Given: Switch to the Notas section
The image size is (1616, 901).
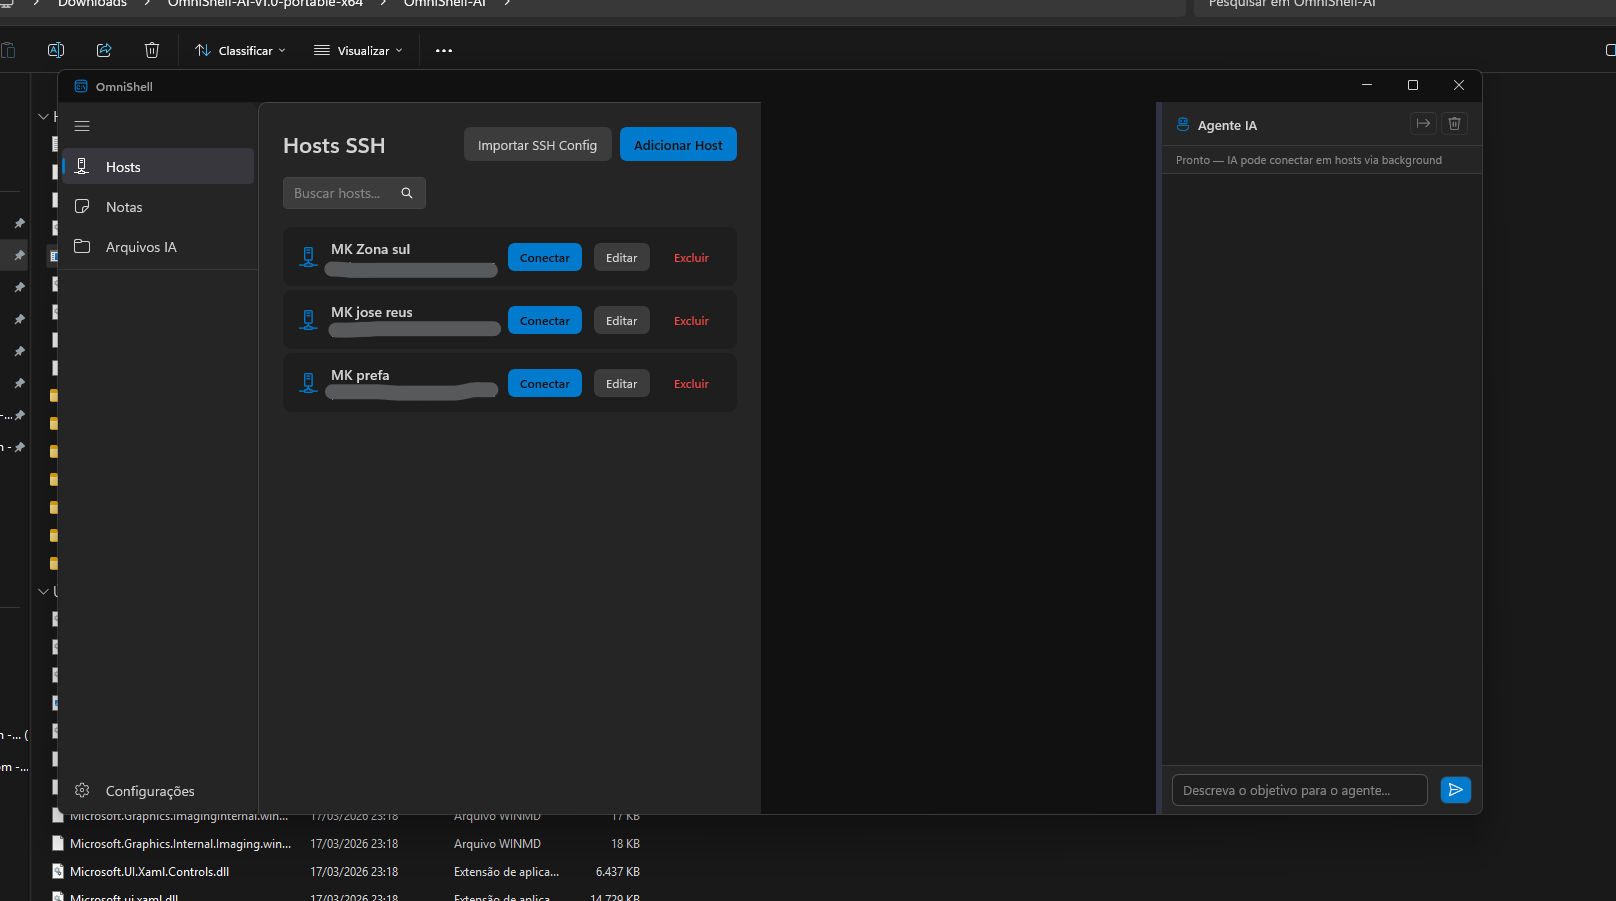Looking at the screenshot, I should pyautogui.click(x=123, y=206).
